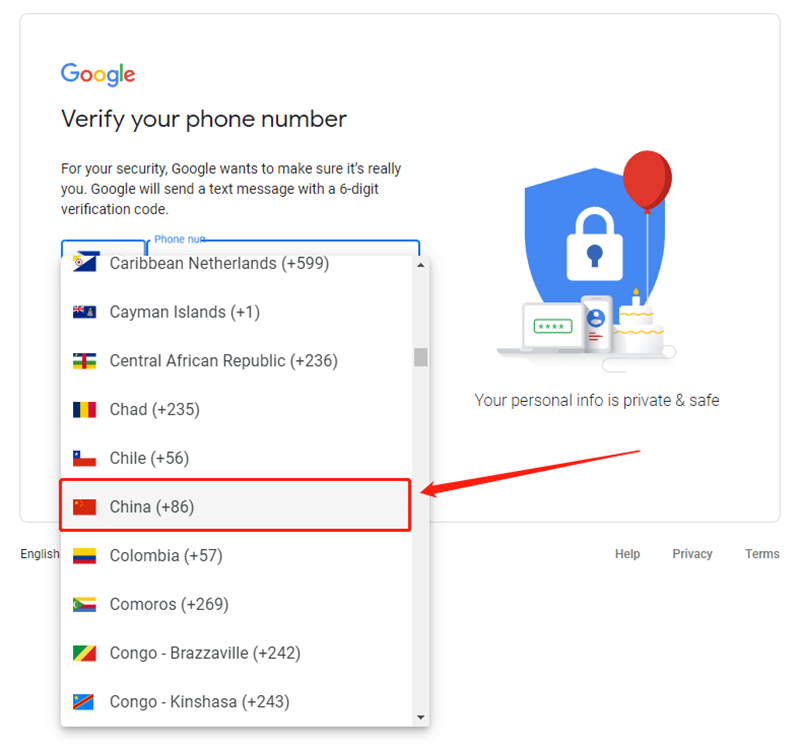Choose Colombia (+57) country code
800x751 pixels.
pos(166,556)
